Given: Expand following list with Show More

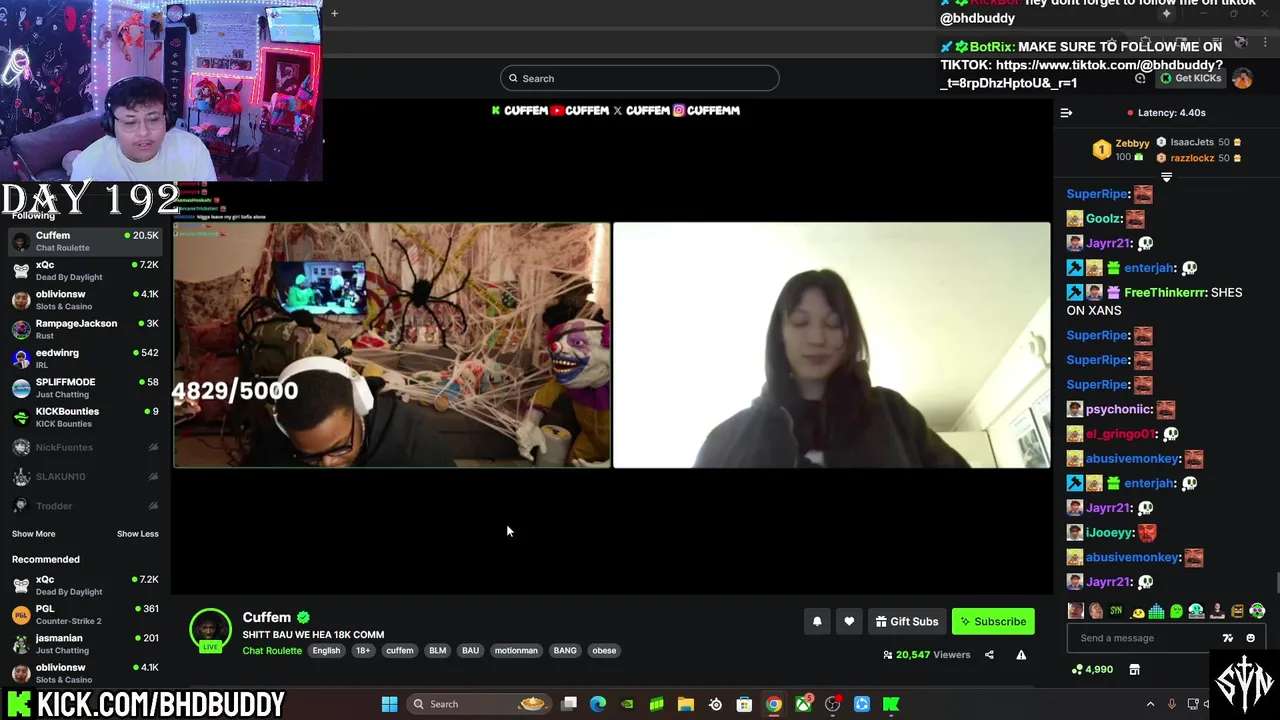Looking at the screenshot, I should click(33, 534).
